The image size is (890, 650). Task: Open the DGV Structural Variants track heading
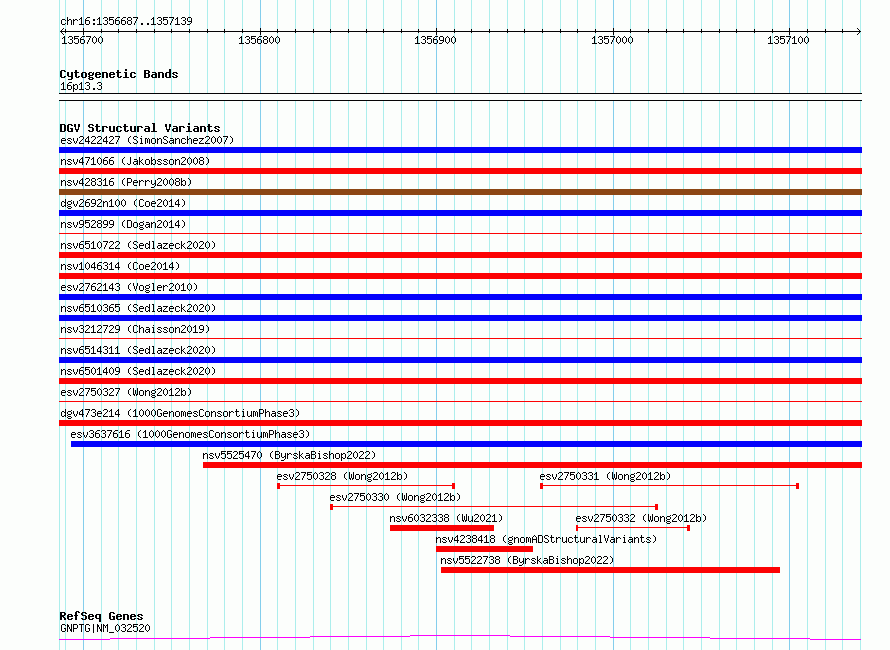[139, 128]
